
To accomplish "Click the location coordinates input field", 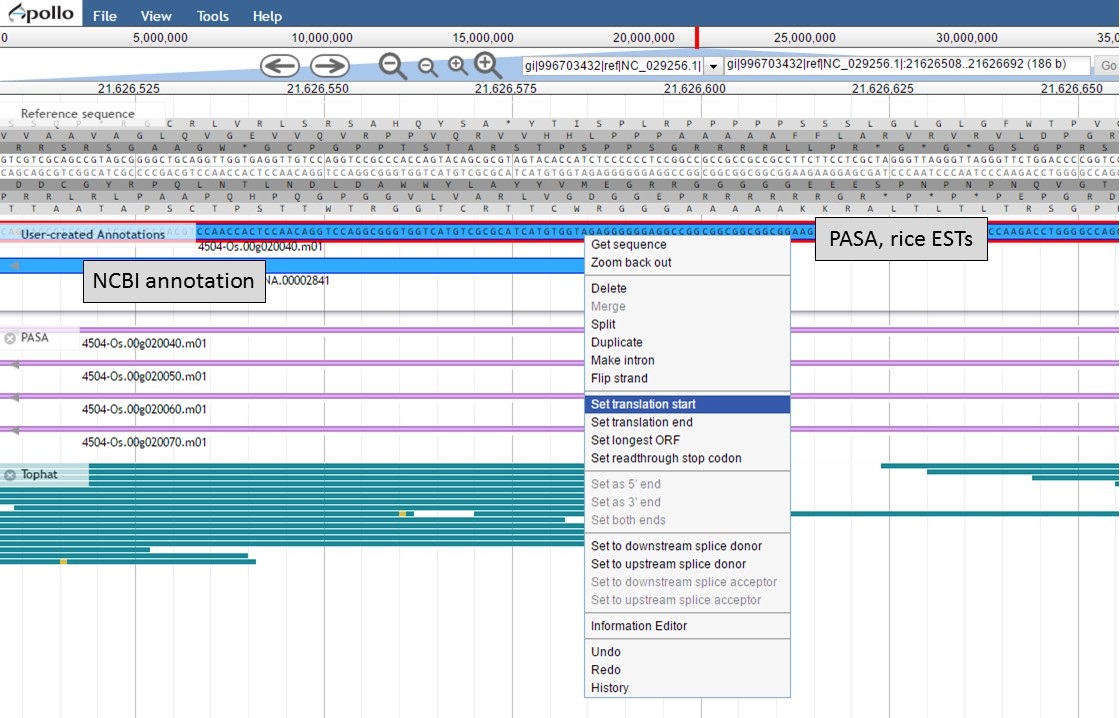I will 907,65.
